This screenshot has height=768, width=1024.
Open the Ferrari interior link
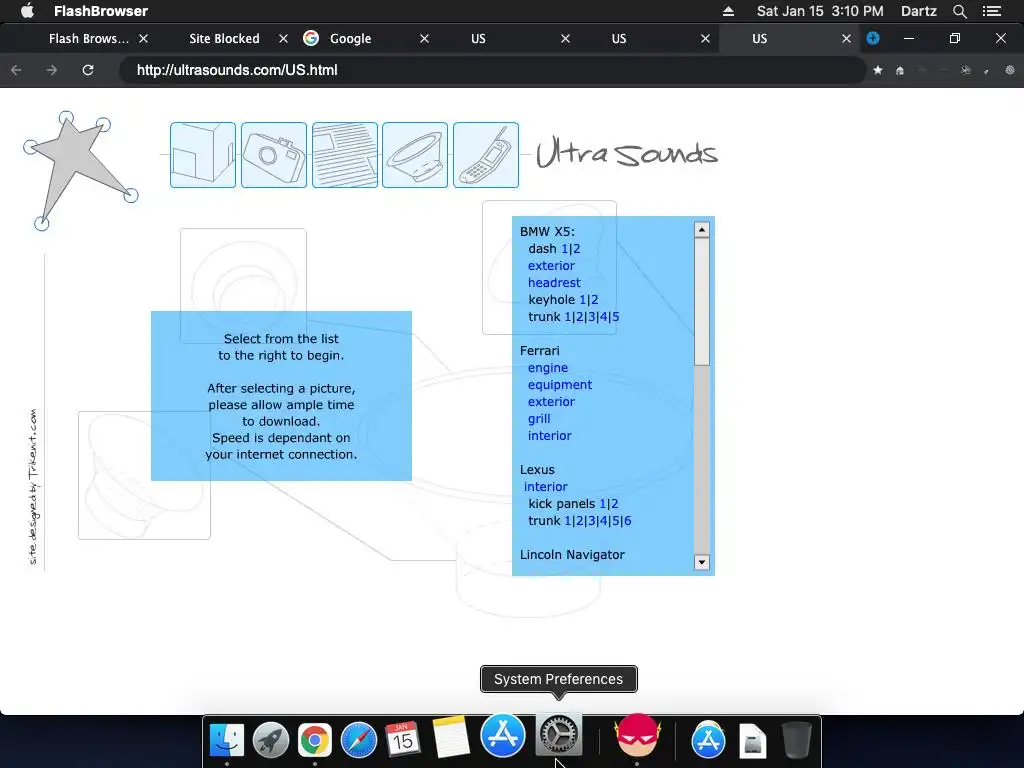point(549,436)
